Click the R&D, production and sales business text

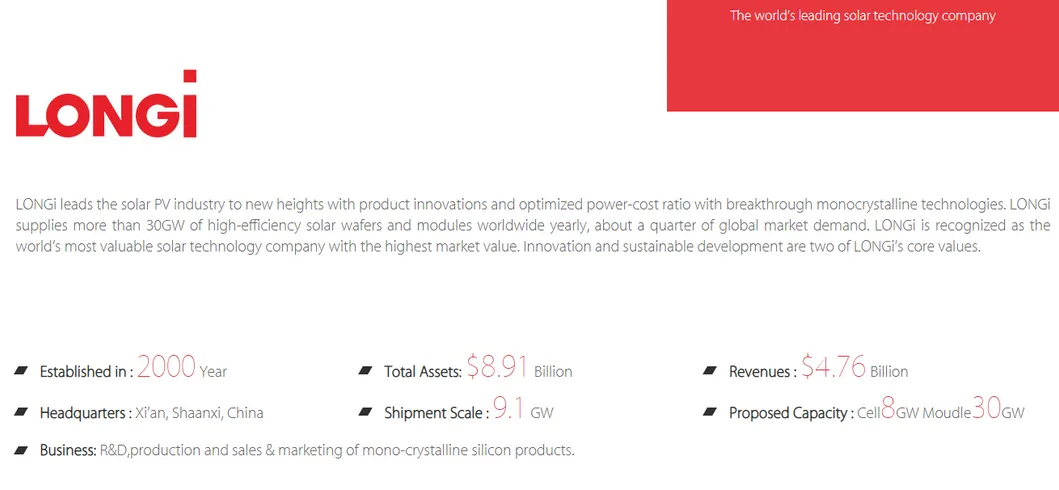point(337,451)
